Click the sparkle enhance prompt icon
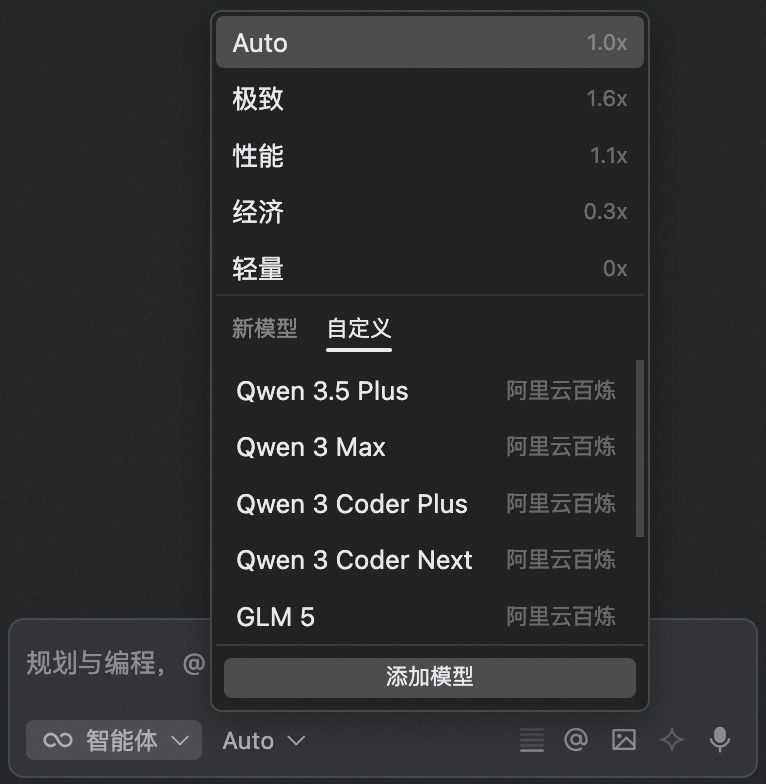This screenshot has width=766, height=784. pos(672,740)
